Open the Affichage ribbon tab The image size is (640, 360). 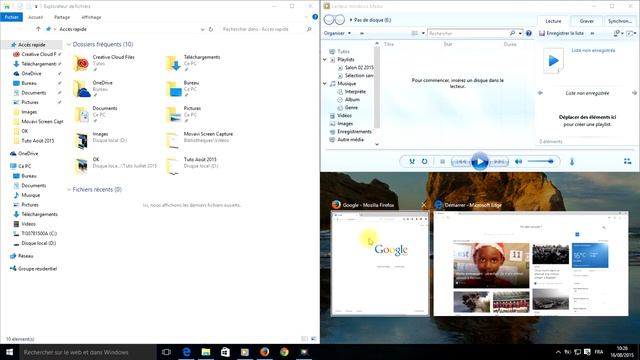91,17
